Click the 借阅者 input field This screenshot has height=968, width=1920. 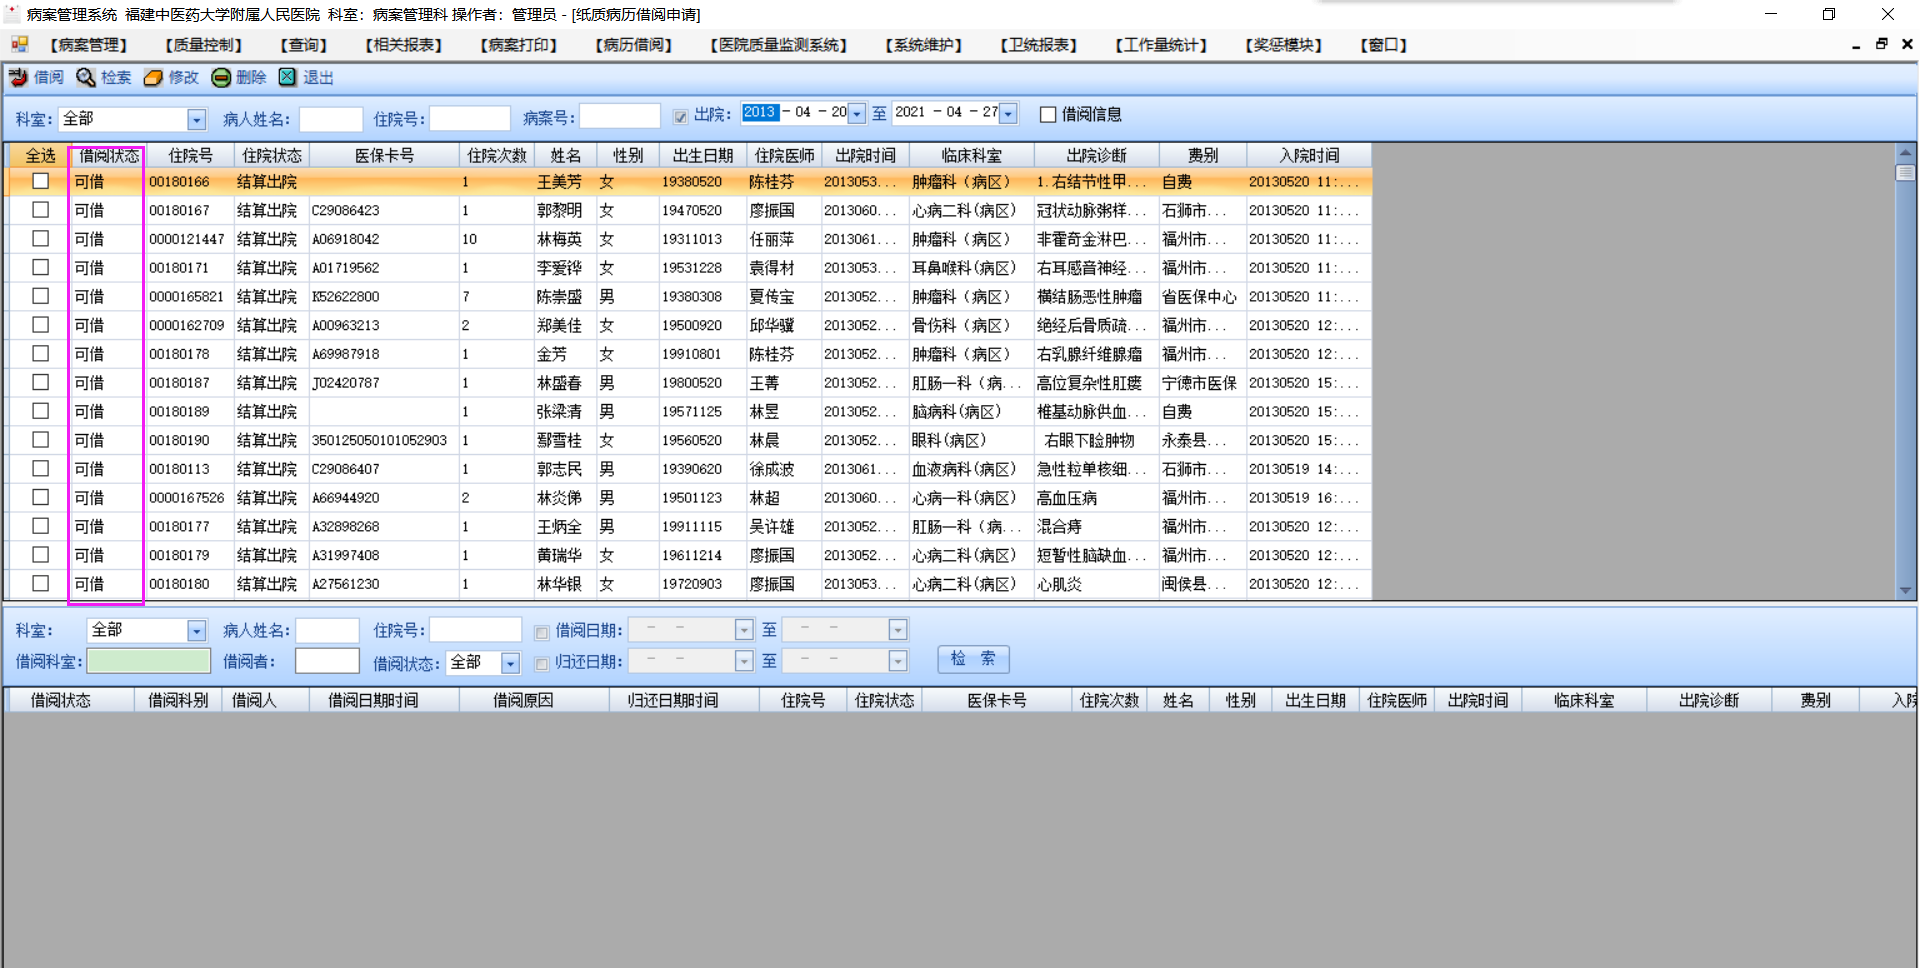pos(327,661)
